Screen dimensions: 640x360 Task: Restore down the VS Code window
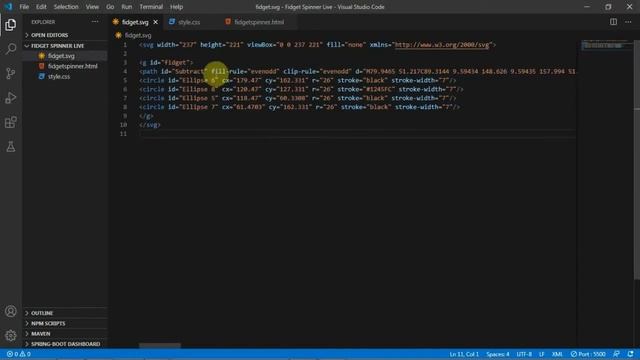608,7
